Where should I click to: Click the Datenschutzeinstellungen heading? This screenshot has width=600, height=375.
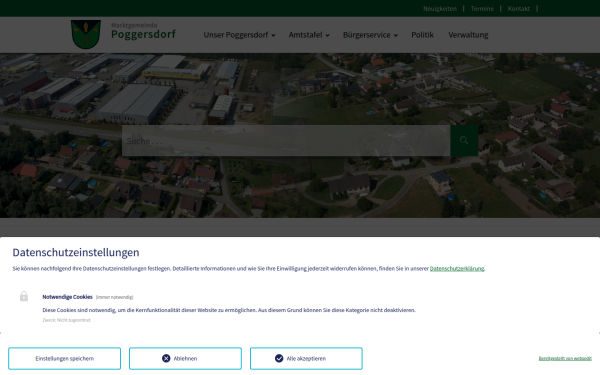(76, 253)
